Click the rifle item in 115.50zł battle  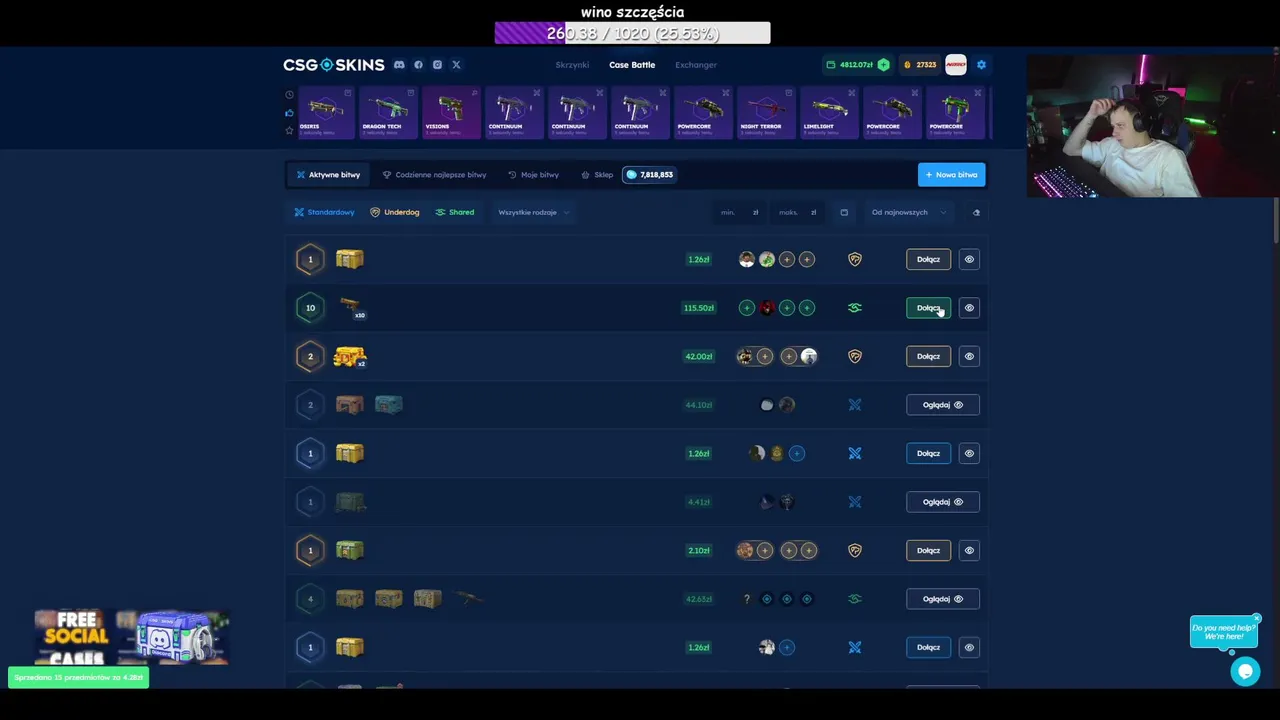(x=350, y=306)
